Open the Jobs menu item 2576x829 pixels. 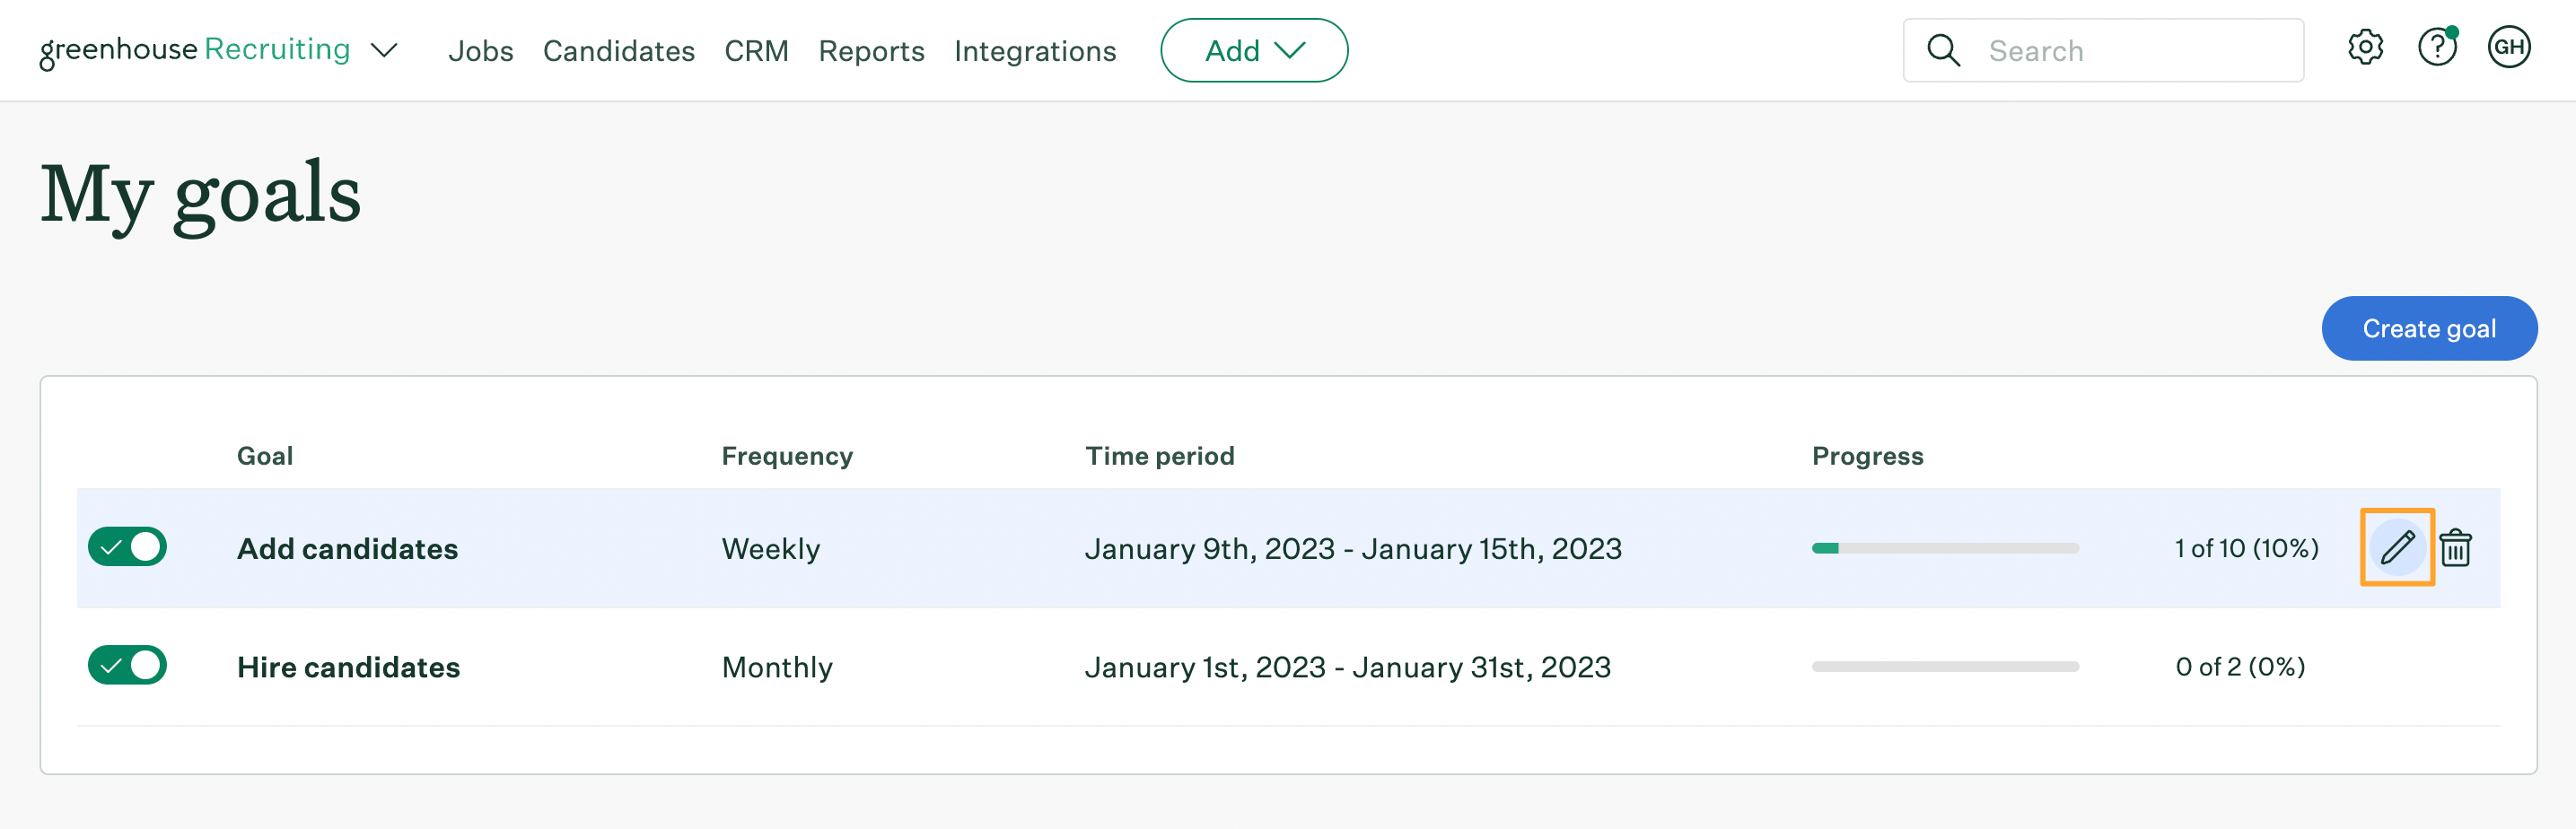point(480,51)
